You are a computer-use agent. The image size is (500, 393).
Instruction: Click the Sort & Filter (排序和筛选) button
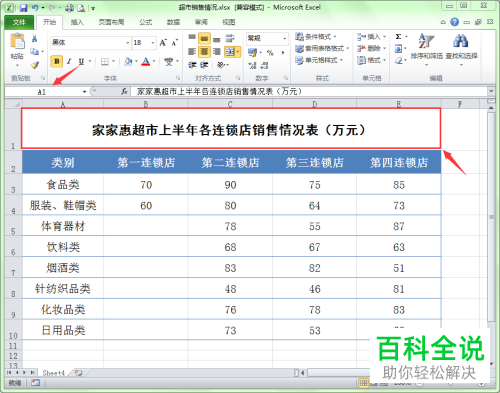[x=426, y=48]
